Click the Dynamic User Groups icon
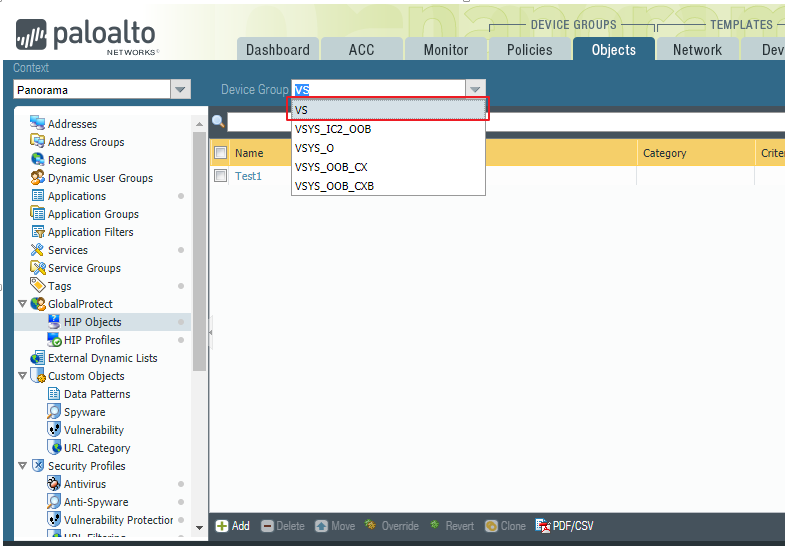This screenshot has height=546, width=785. [x=38, y=177]
